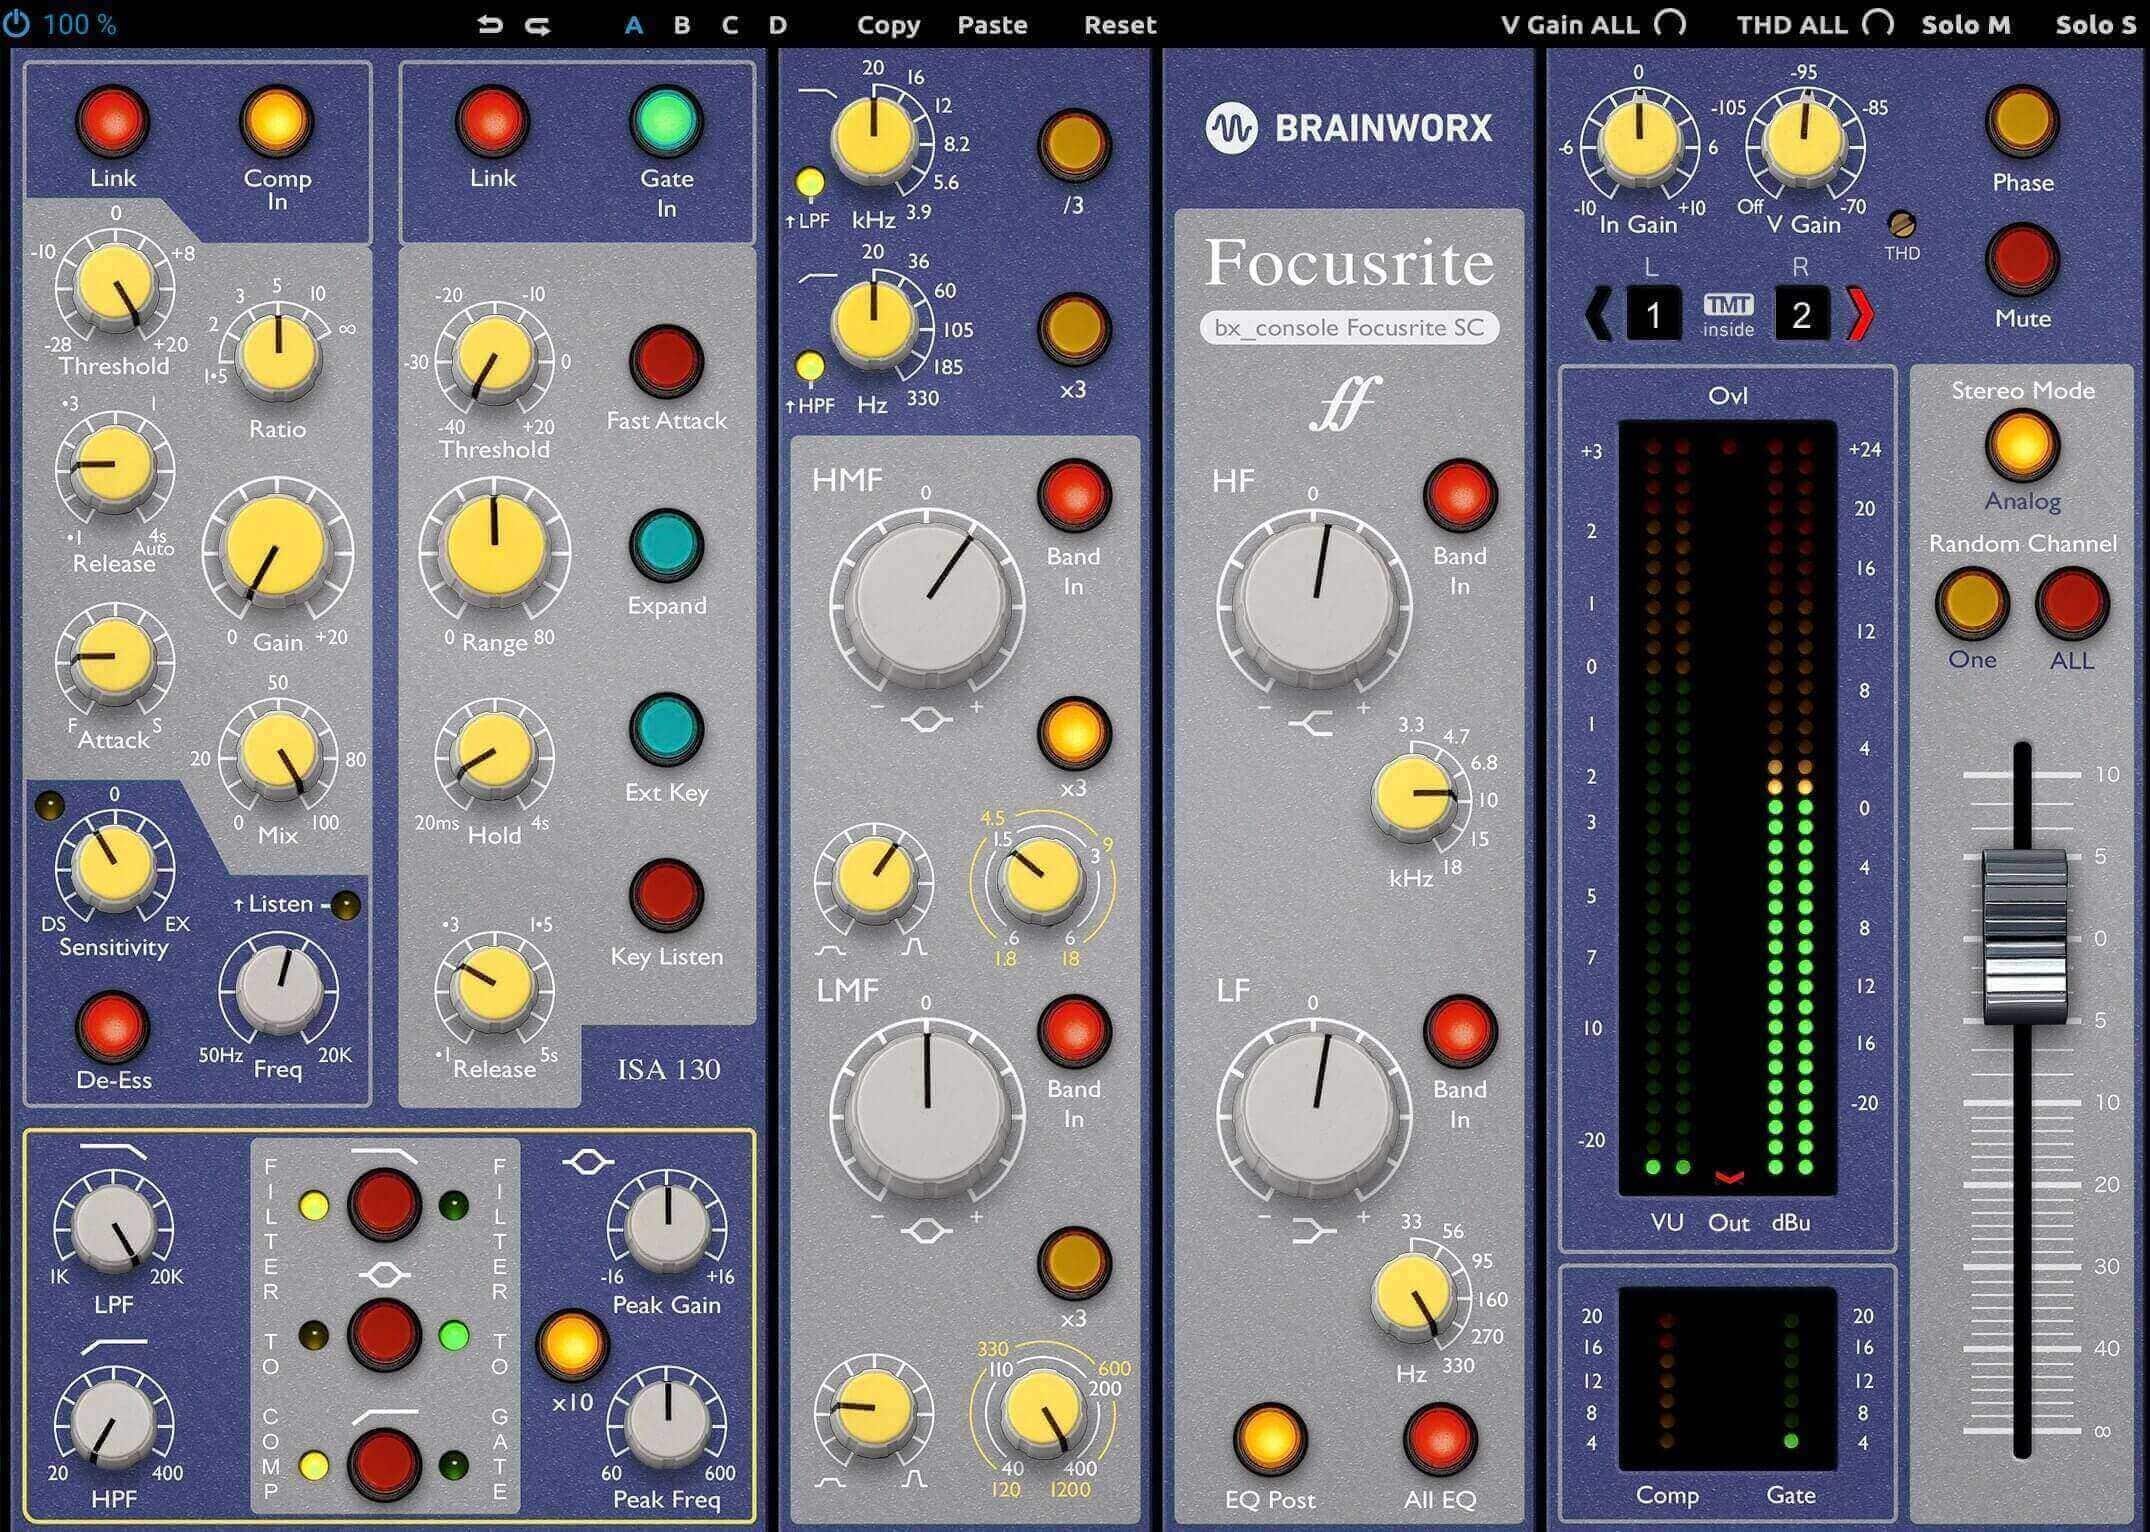Click the previous channel left arrow

[1598, 315]
